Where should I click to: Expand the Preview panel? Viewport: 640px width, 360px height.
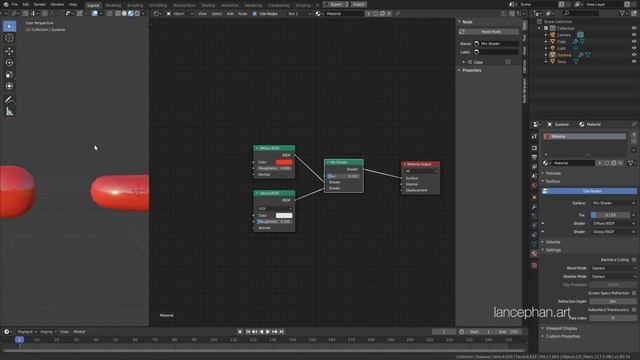pos(553,173)
